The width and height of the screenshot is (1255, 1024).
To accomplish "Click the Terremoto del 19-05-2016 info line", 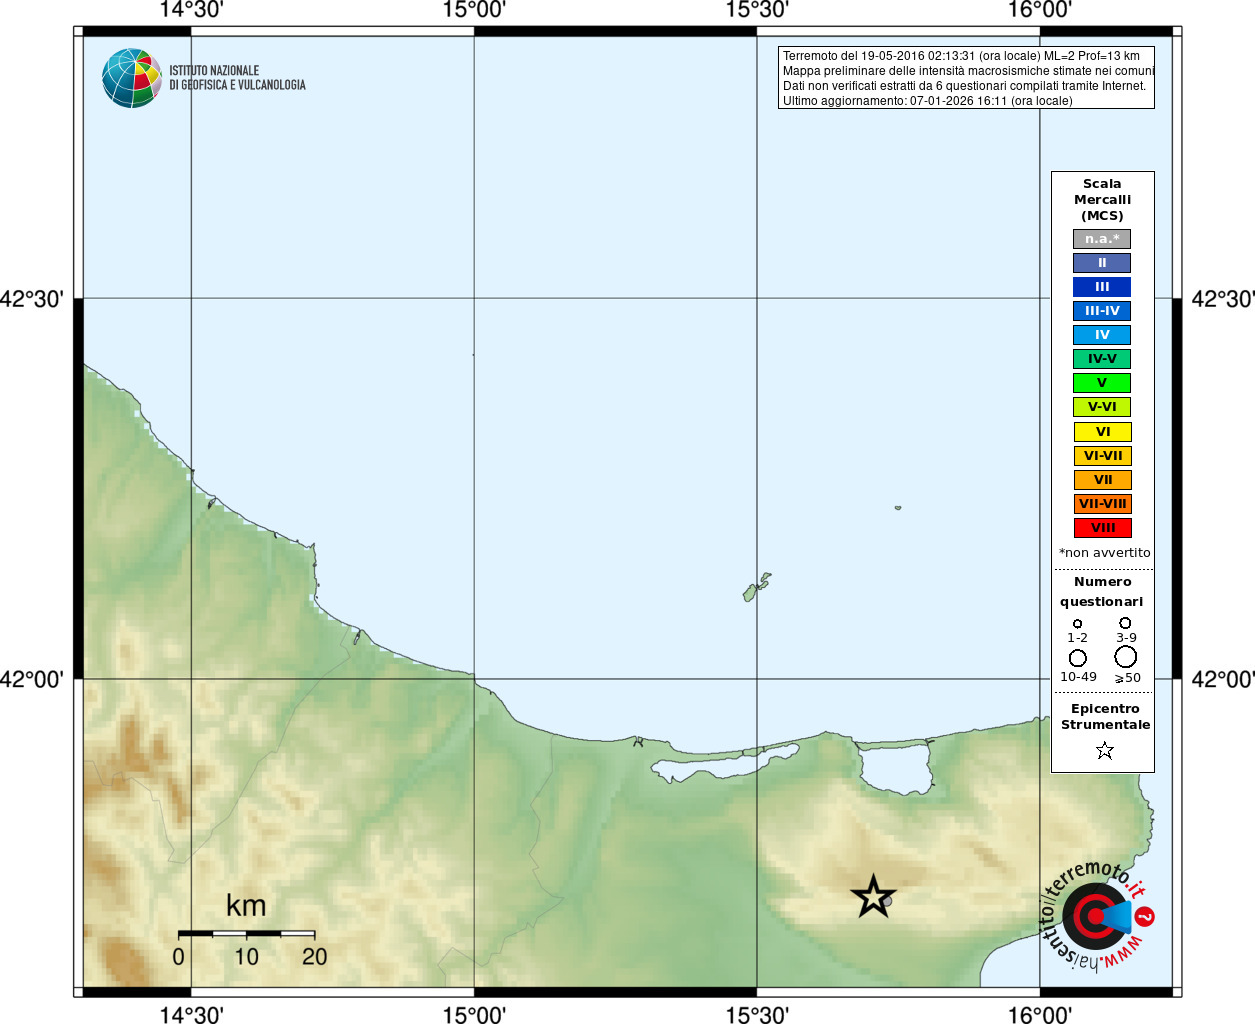I will pyautogui.click(x=961, y=56).
